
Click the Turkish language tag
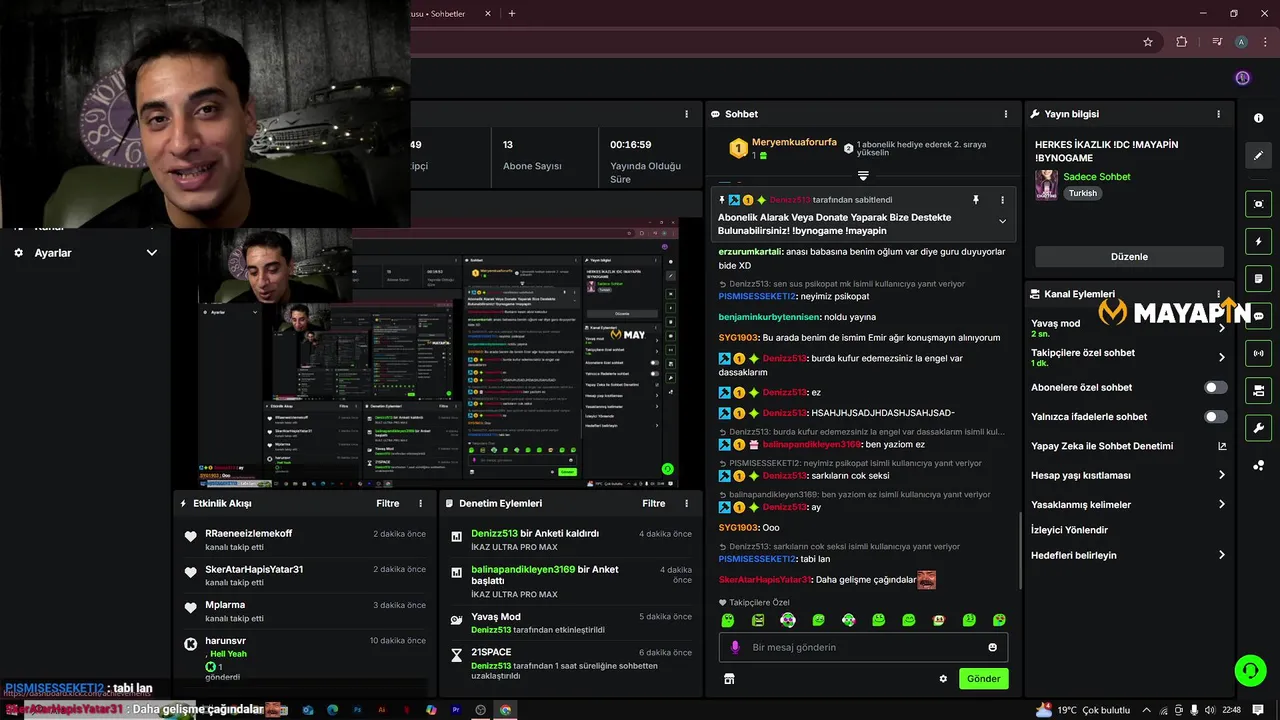(1082, 193)
